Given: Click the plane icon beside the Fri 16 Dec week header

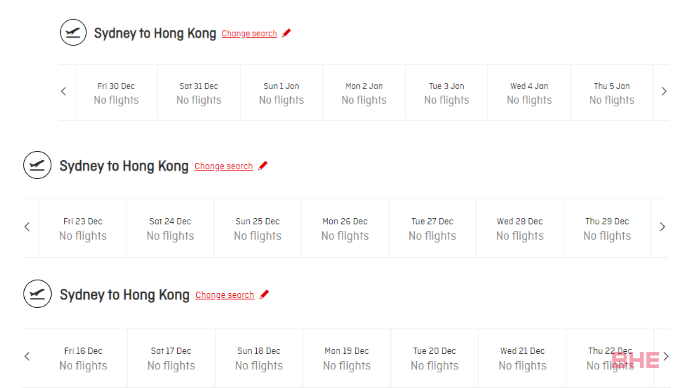Looking at the screenshot, I should pos(37,294).
